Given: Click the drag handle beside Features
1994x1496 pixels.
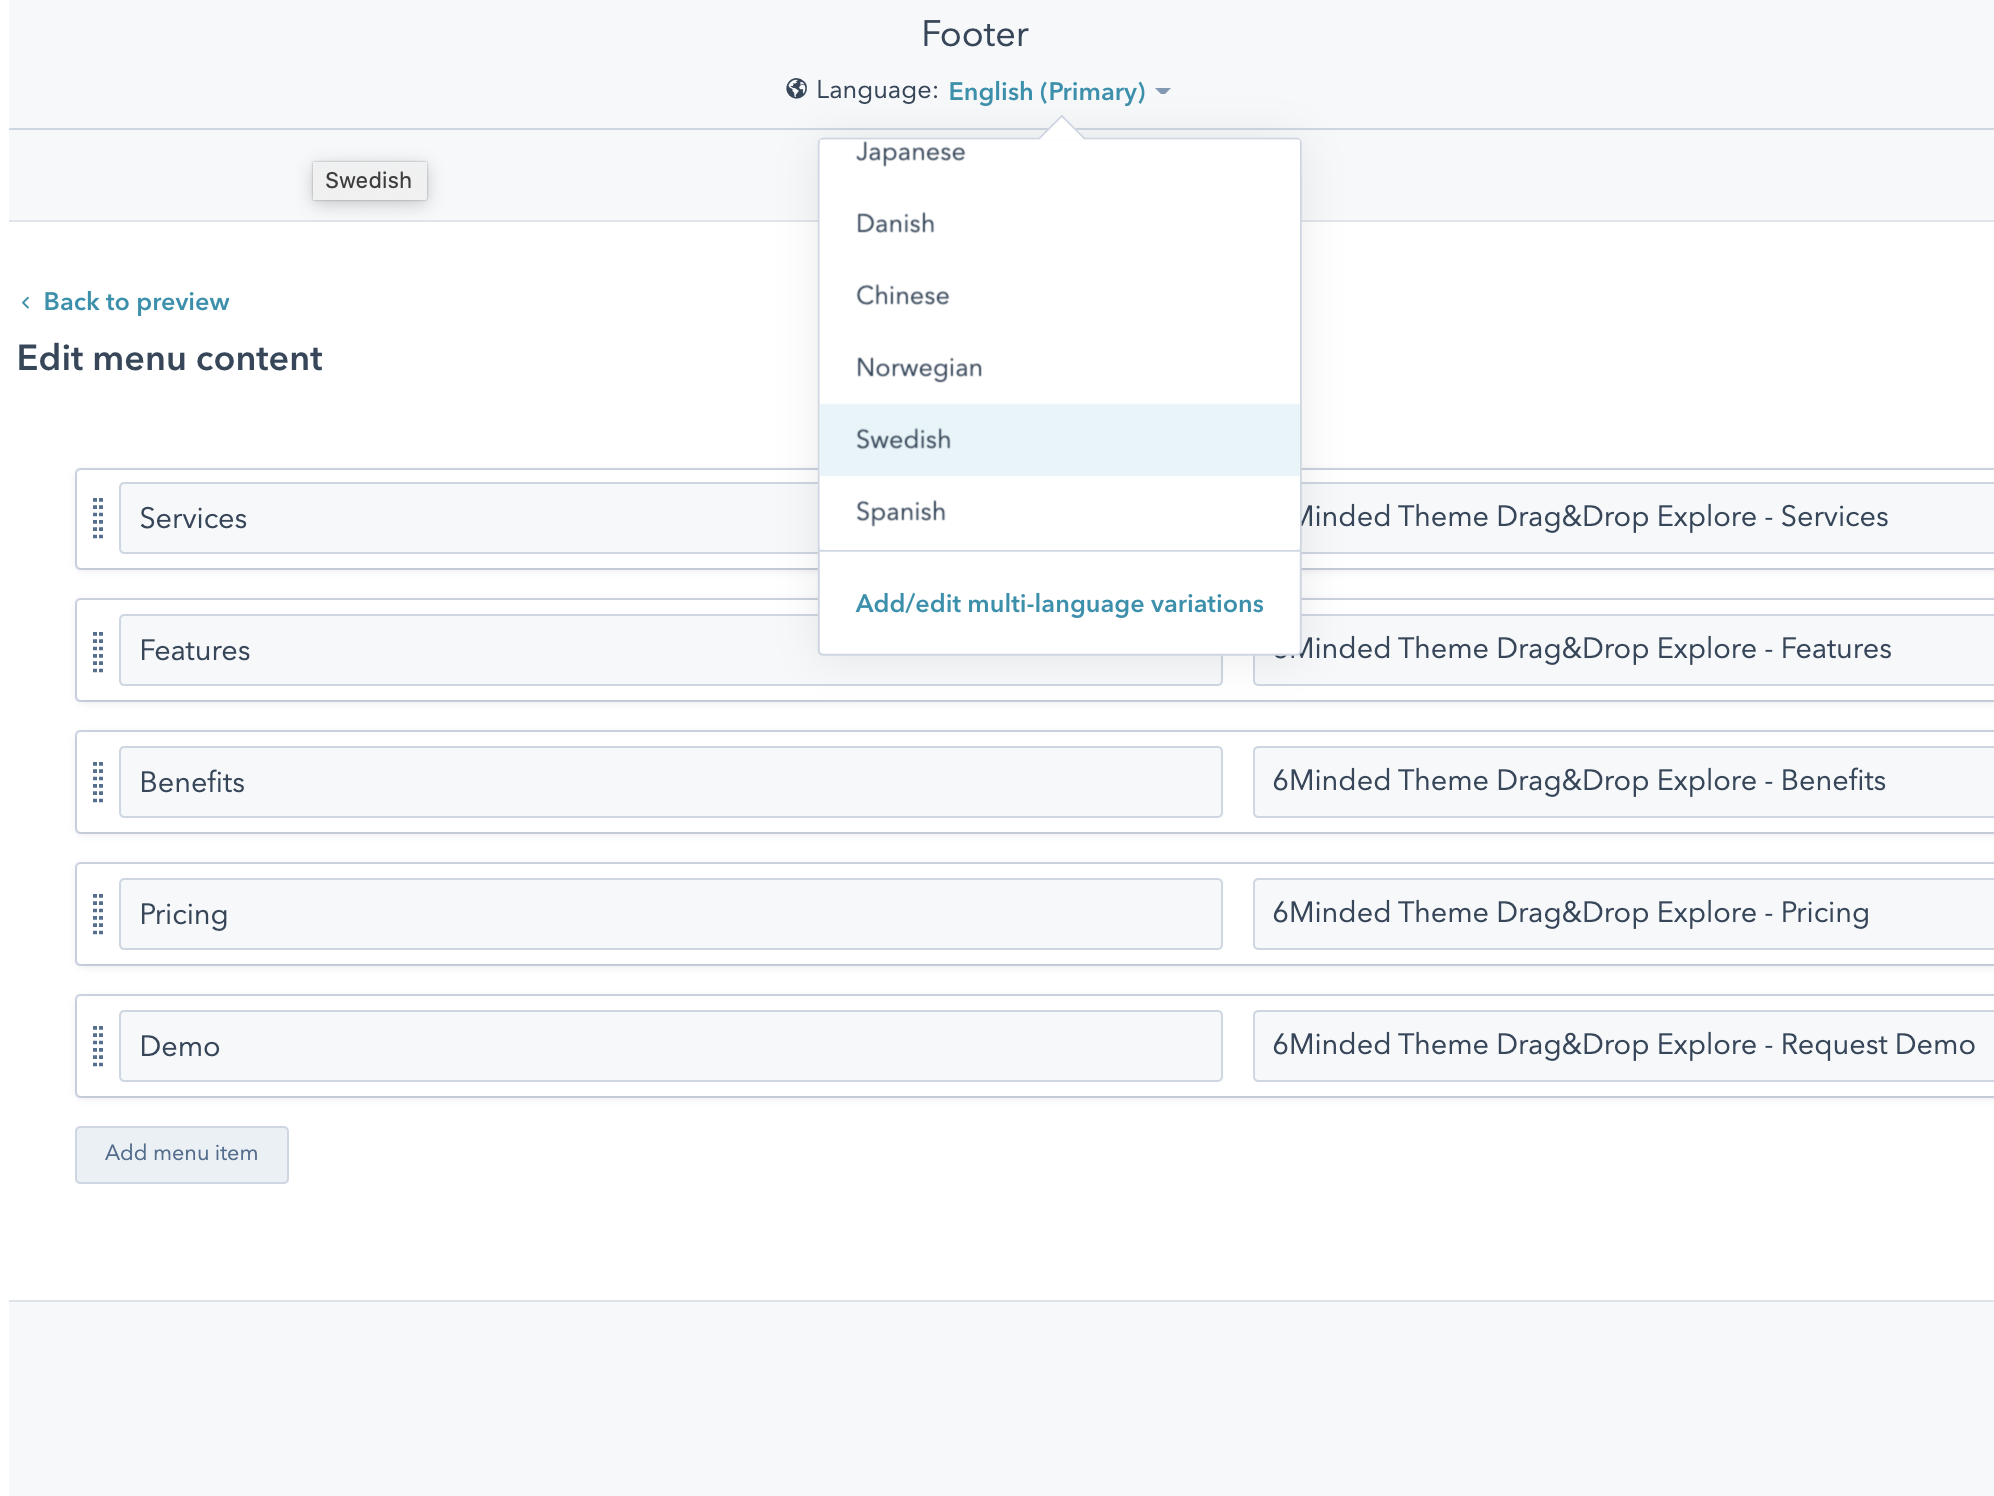Looking at the screenshot, I should [98, 651].
